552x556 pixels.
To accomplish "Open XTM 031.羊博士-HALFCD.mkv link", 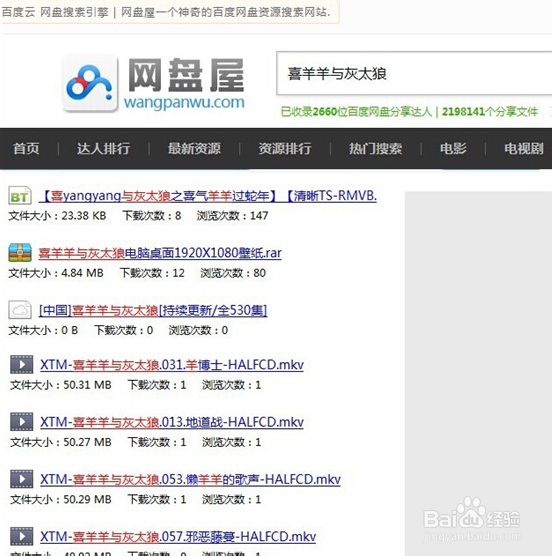I will coord(172,365).
